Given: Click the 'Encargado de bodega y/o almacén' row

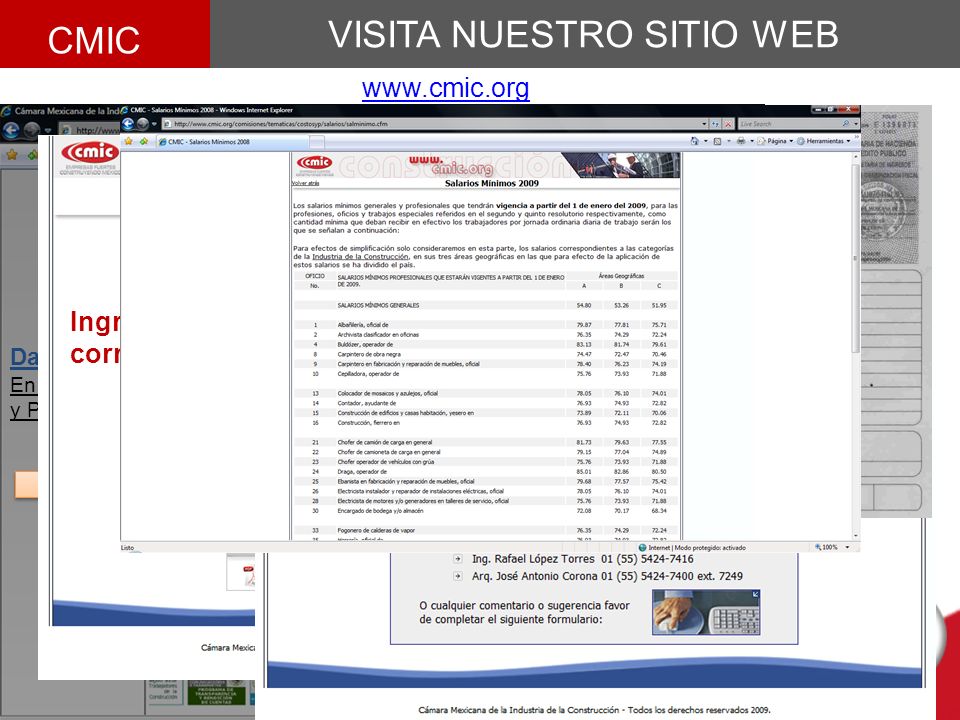Looking at the screenshot, I should tap(486, 511).
